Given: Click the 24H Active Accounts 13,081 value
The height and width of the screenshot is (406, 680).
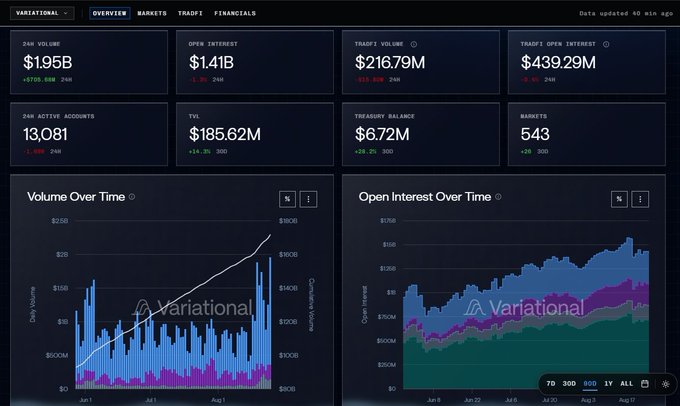Looking at the screenshot, I should (x=45, y=134).
